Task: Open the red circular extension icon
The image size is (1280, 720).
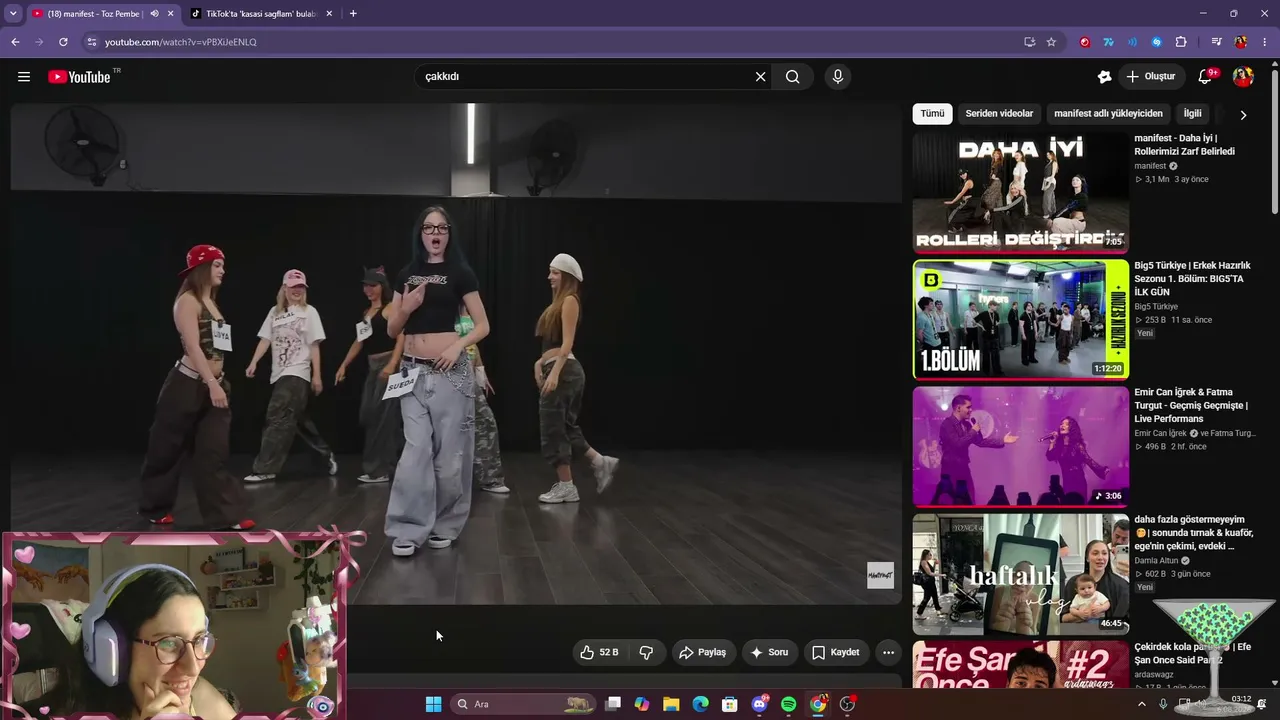Action: 1085,42
